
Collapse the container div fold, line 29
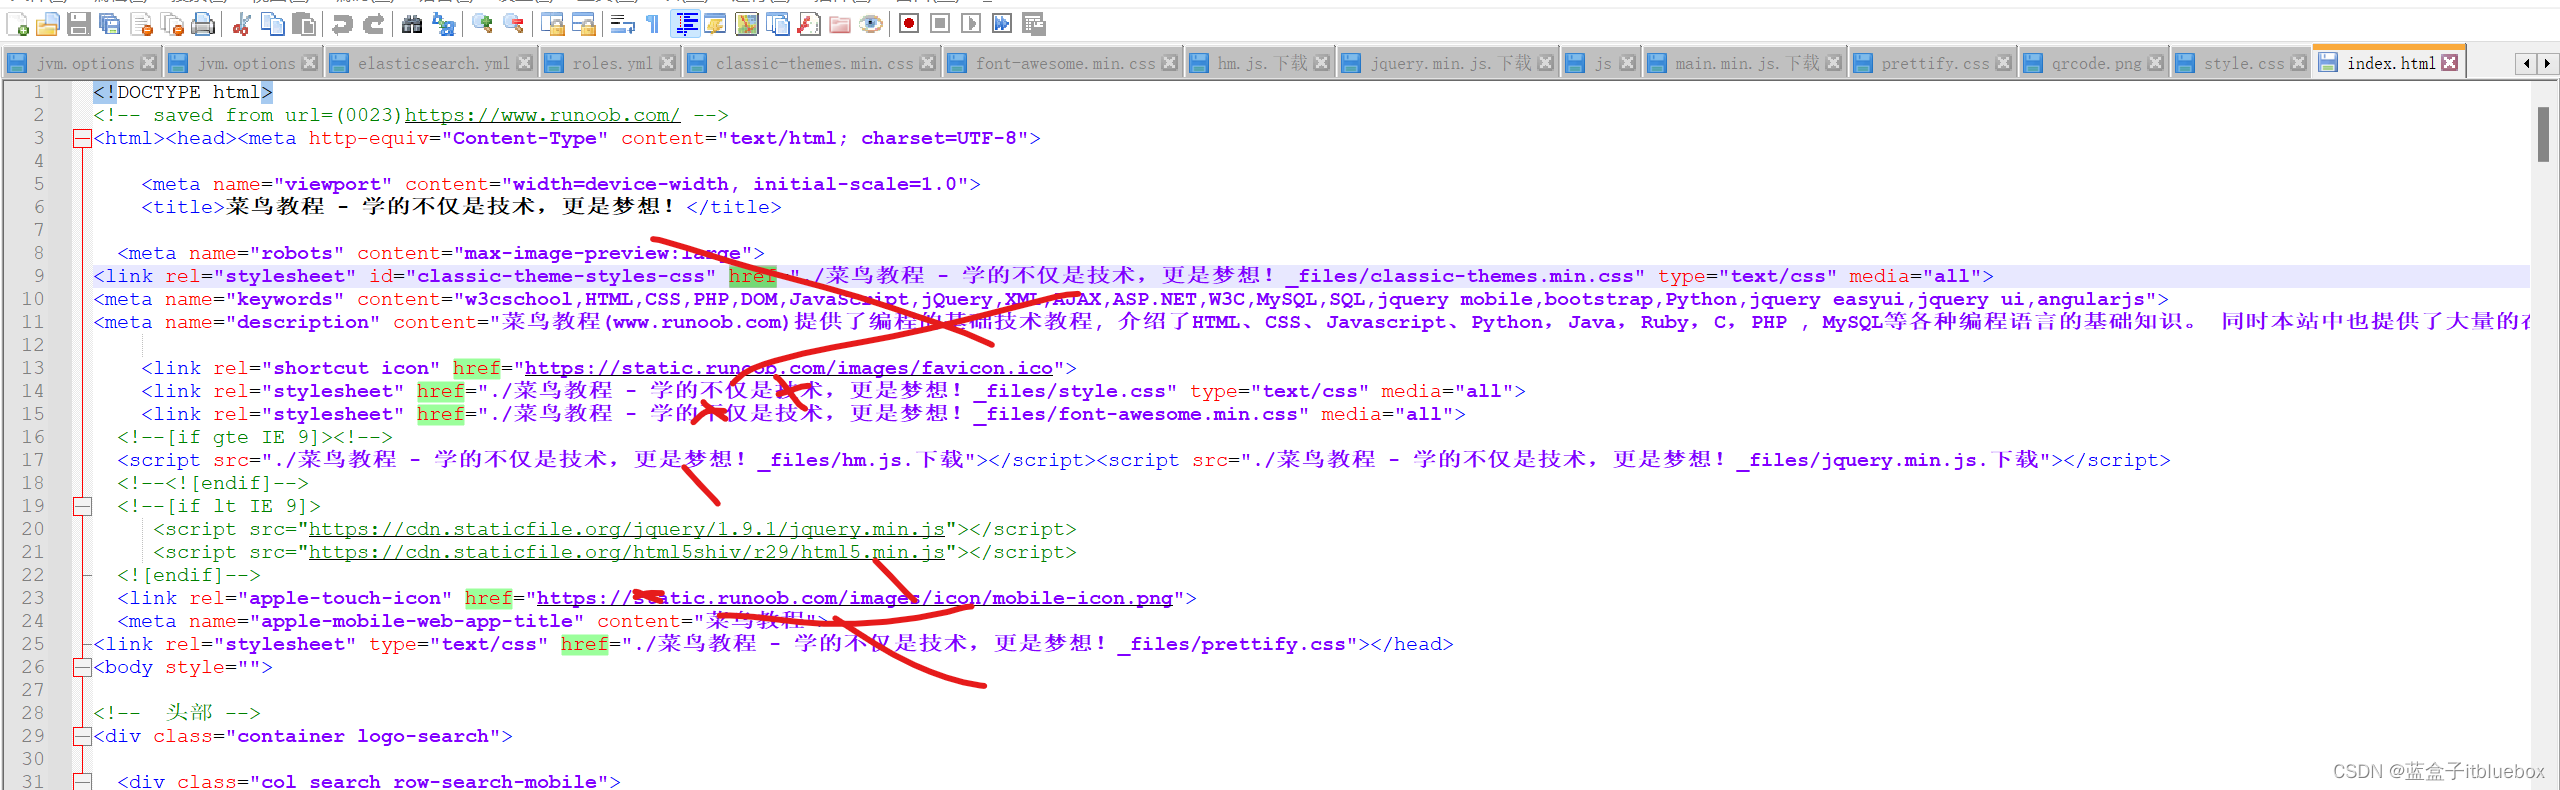coord(82,737)
